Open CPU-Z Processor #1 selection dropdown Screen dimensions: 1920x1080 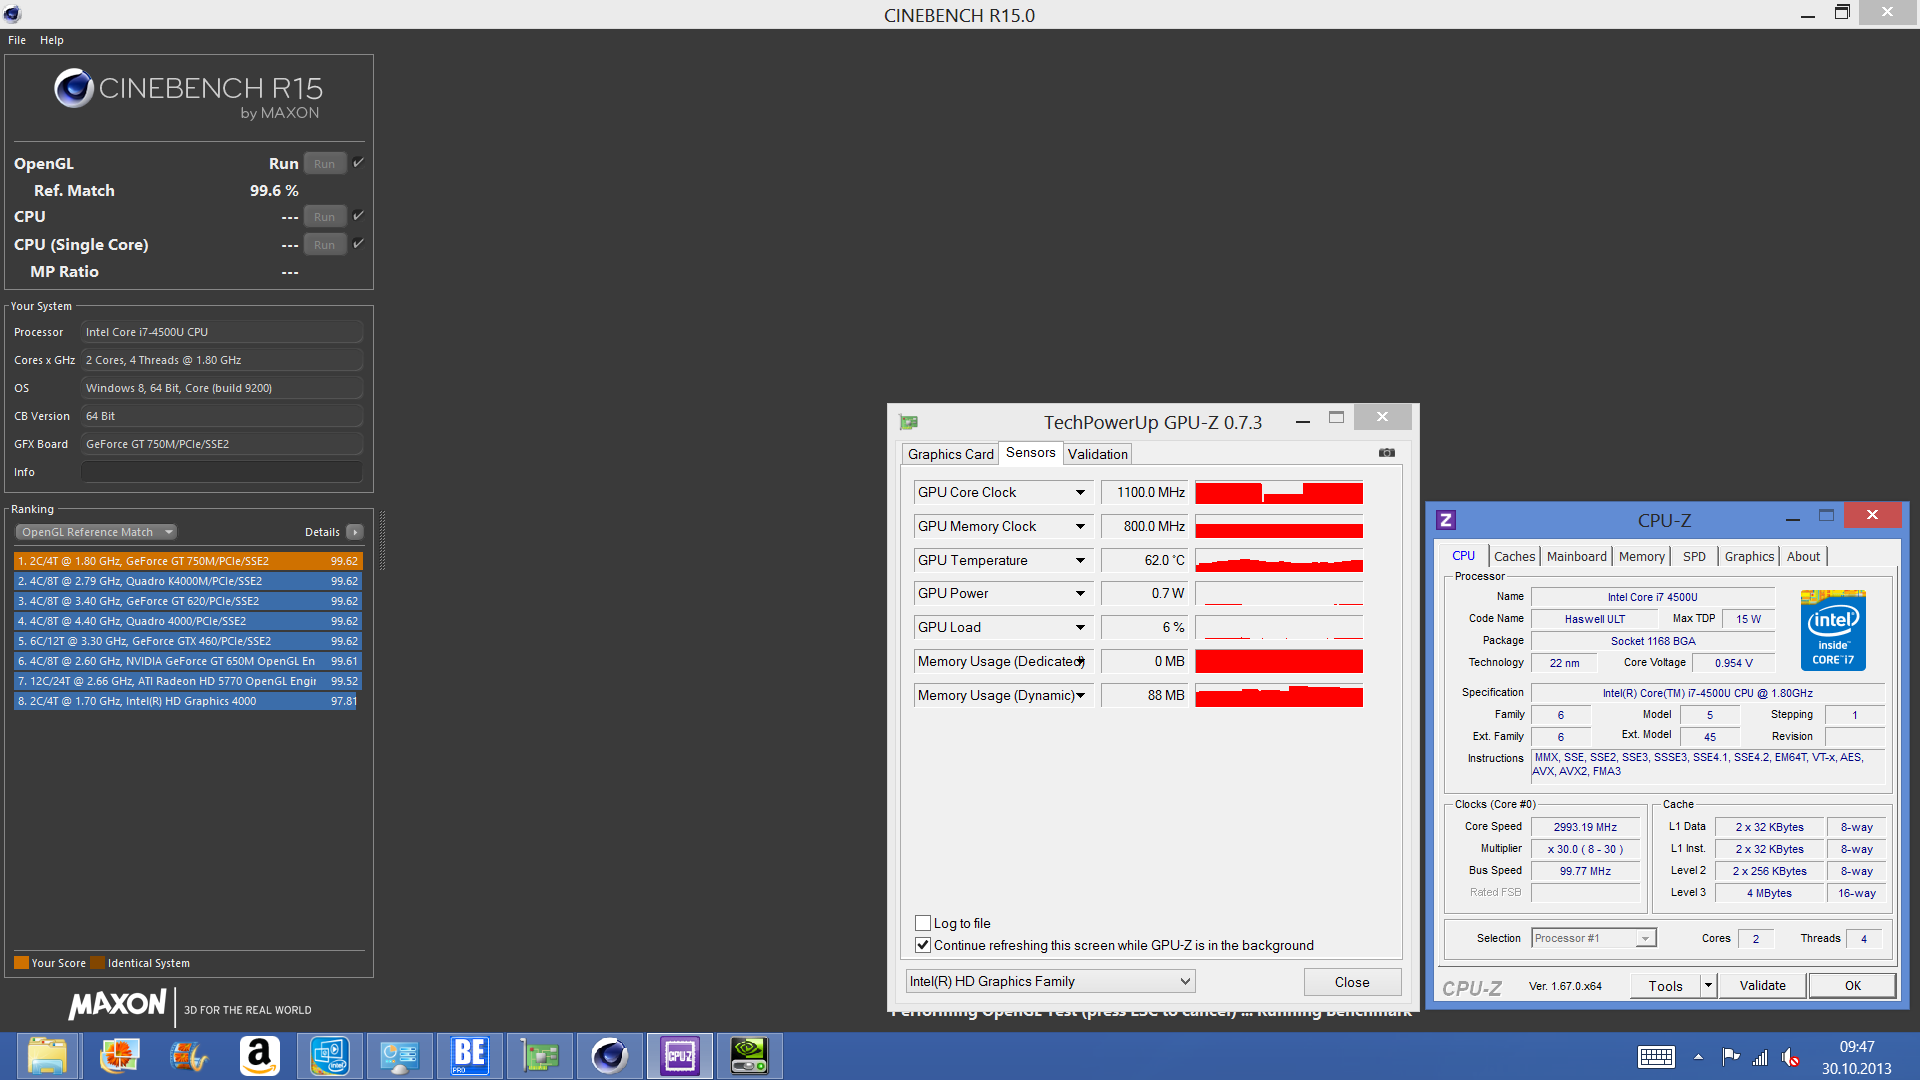tap(1594, 938)
